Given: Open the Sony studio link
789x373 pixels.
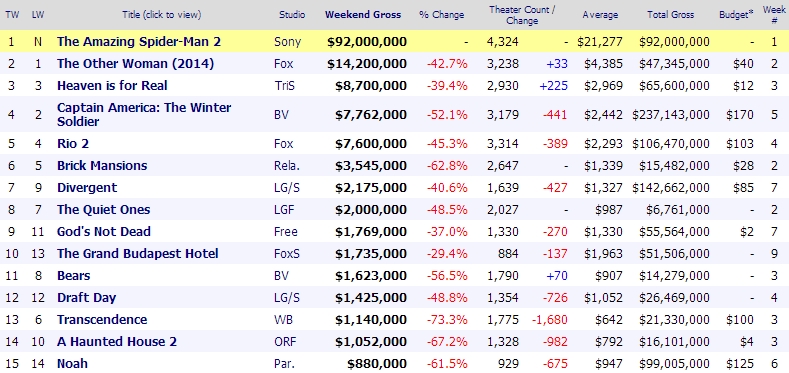Looking at the screenshot, I should click(x=287, y=42).
